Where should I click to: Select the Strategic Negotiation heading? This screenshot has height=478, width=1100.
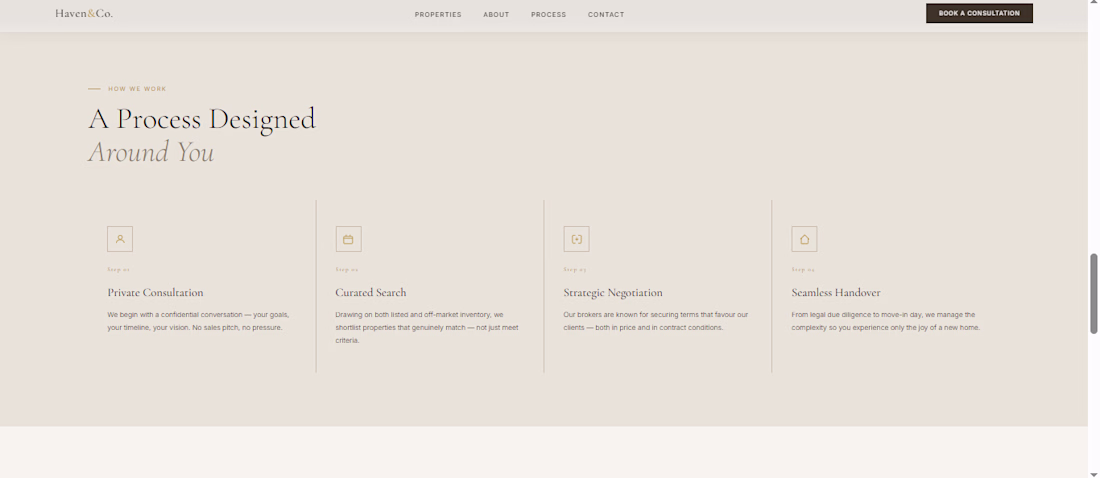click(612, 293)
